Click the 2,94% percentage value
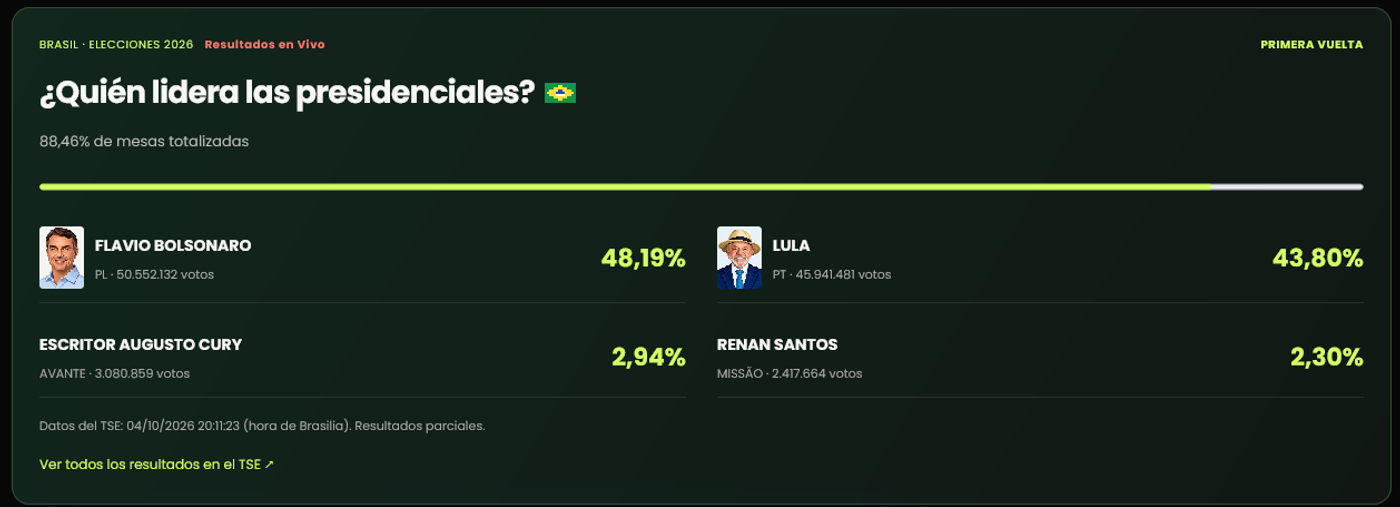 [649, 357]
